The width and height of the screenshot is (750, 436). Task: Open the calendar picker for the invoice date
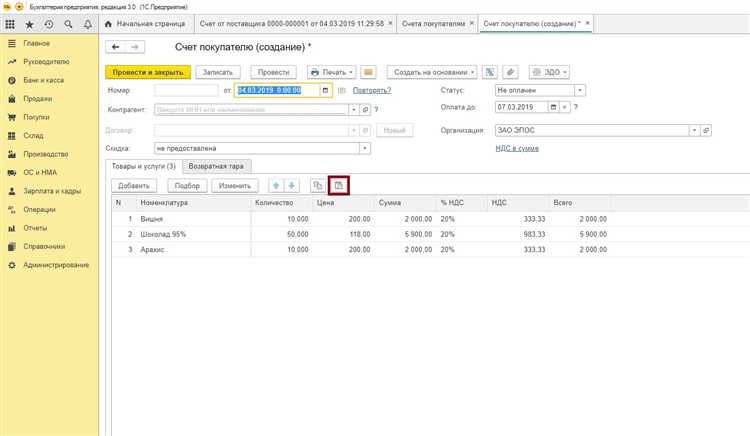325,90
